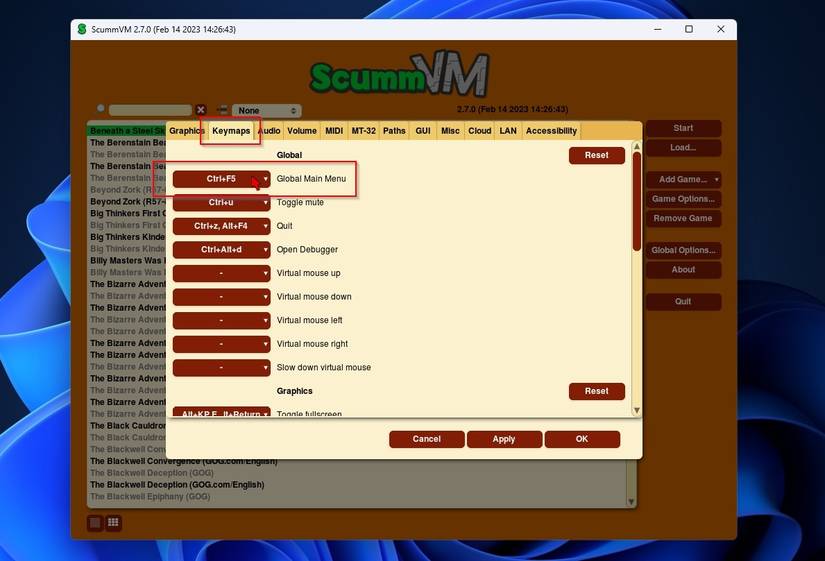Image resolution: width=825 pixels, height=561 pixels.
Task: Click the Global Main Menu label
Action: pos(311,179)
